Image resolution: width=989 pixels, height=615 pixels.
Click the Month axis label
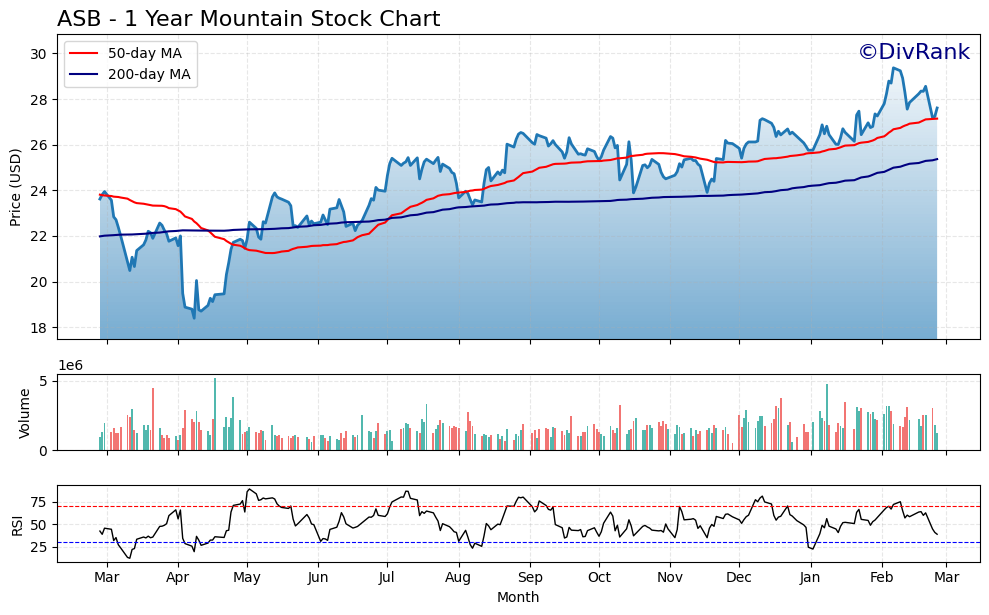pos(516,596)
